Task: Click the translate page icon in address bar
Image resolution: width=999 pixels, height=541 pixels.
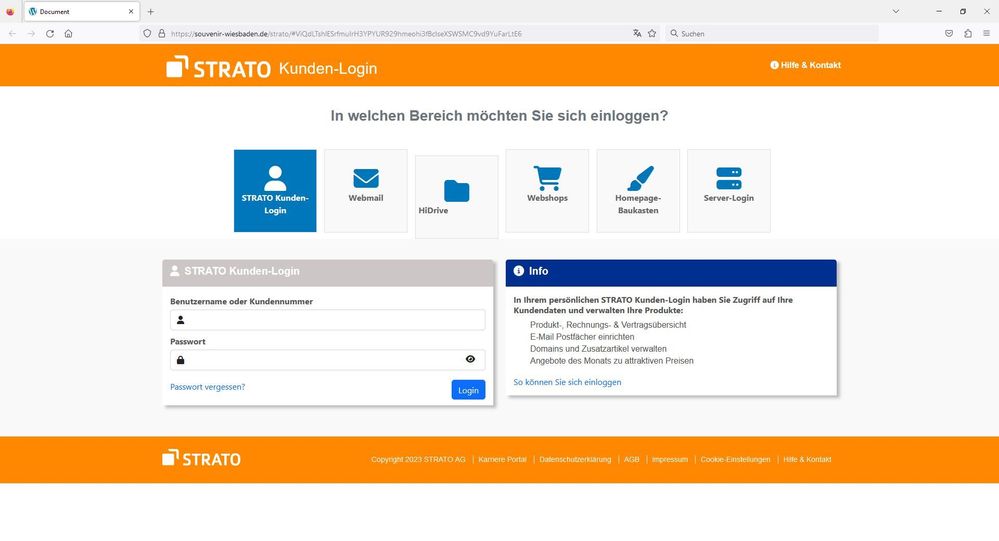Action: click(637, 33)
